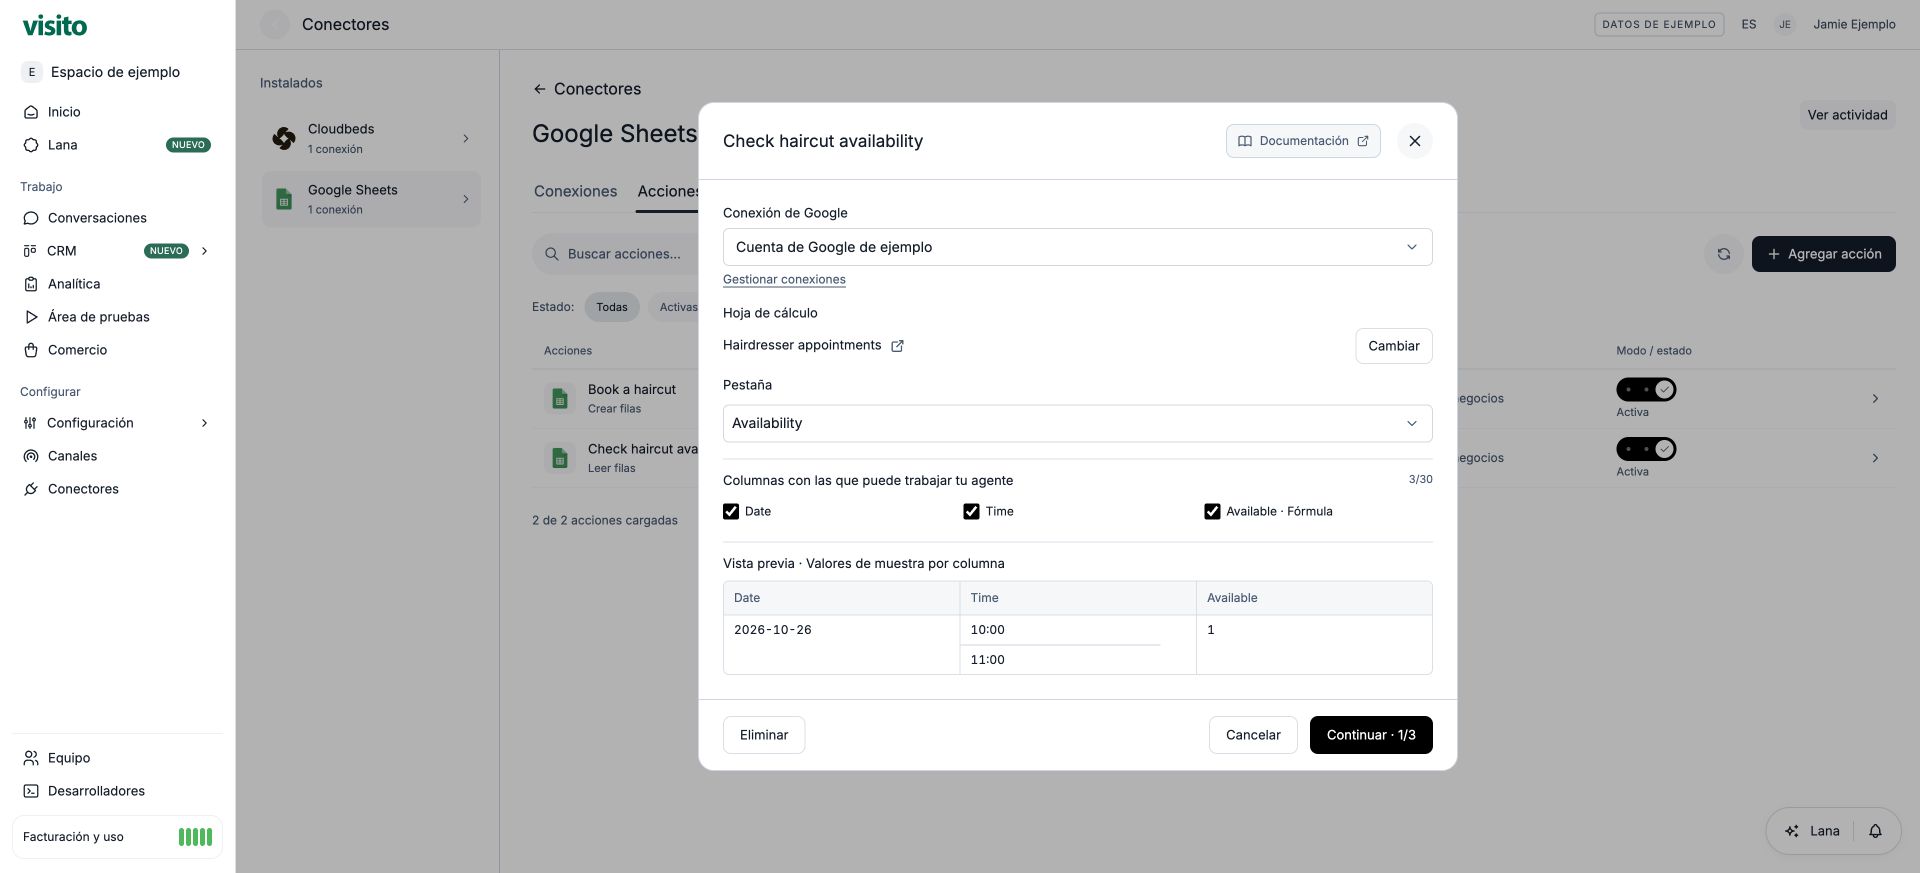
Task: Click the back arrow next to Conectores
Action: tap(539, 89)
